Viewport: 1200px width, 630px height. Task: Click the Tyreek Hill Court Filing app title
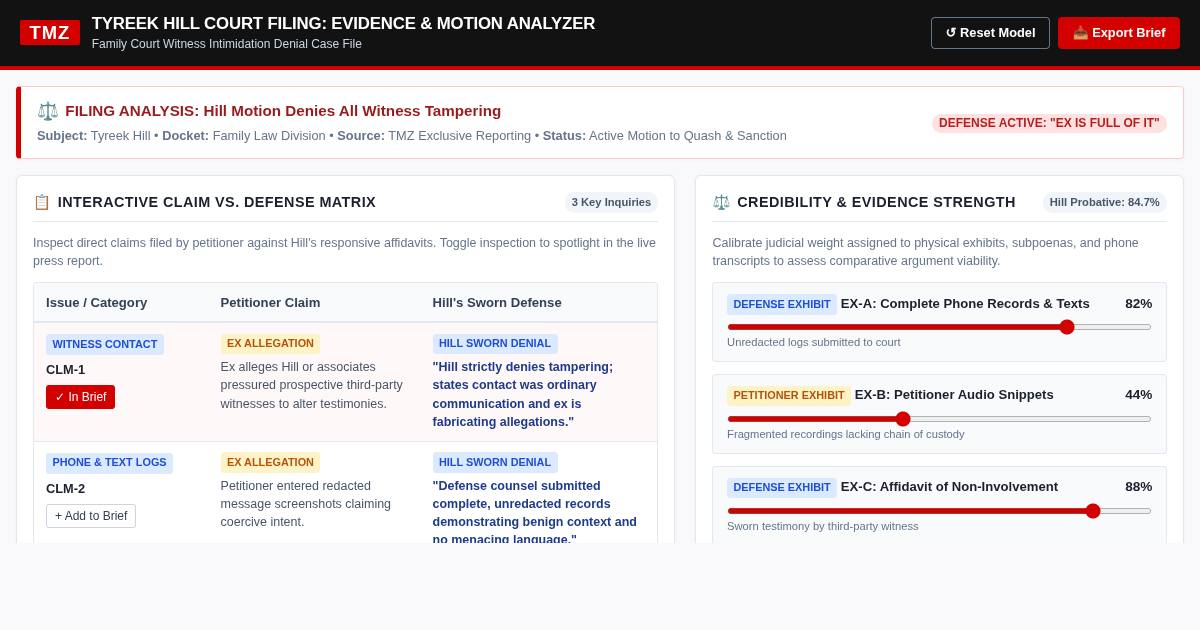(x=343, y=24)
